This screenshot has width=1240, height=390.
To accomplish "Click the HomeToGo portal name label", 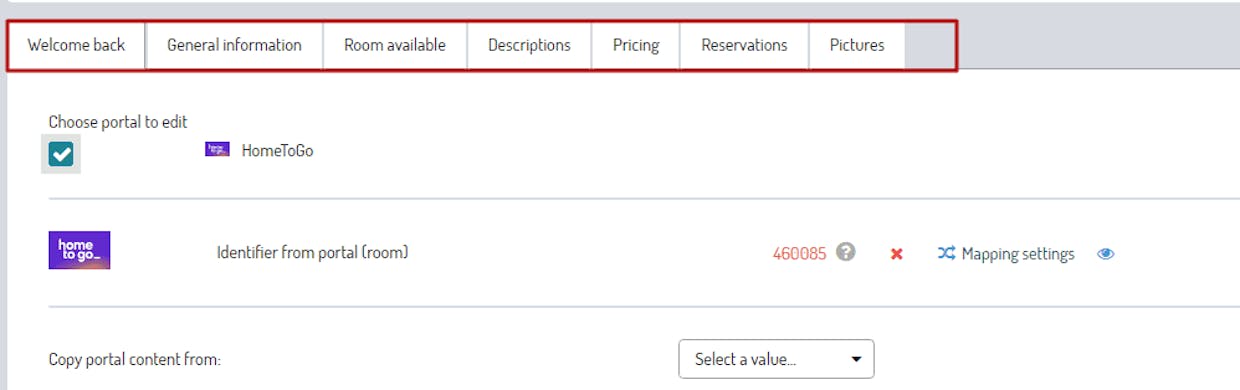I will [277, 151].
